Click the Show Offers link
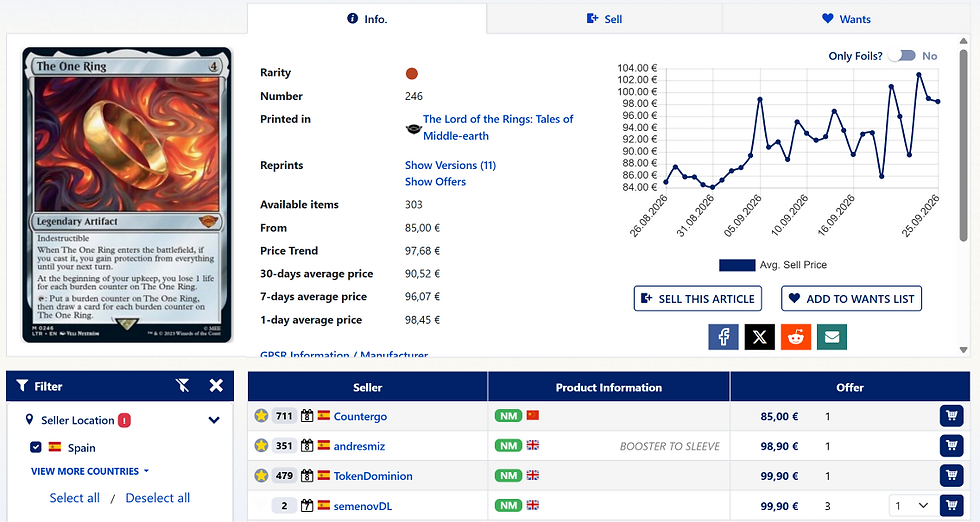This screenshot has width=980, height=522. [x=435, y=182]
